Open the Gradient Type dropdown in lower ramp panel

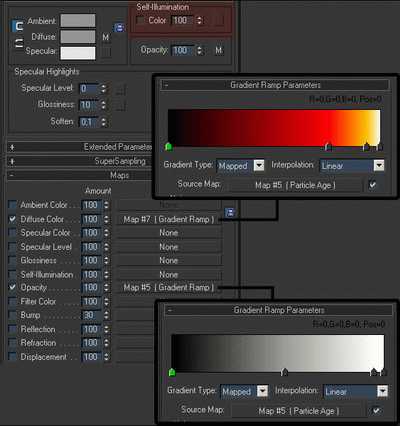[x=263, y=391]
